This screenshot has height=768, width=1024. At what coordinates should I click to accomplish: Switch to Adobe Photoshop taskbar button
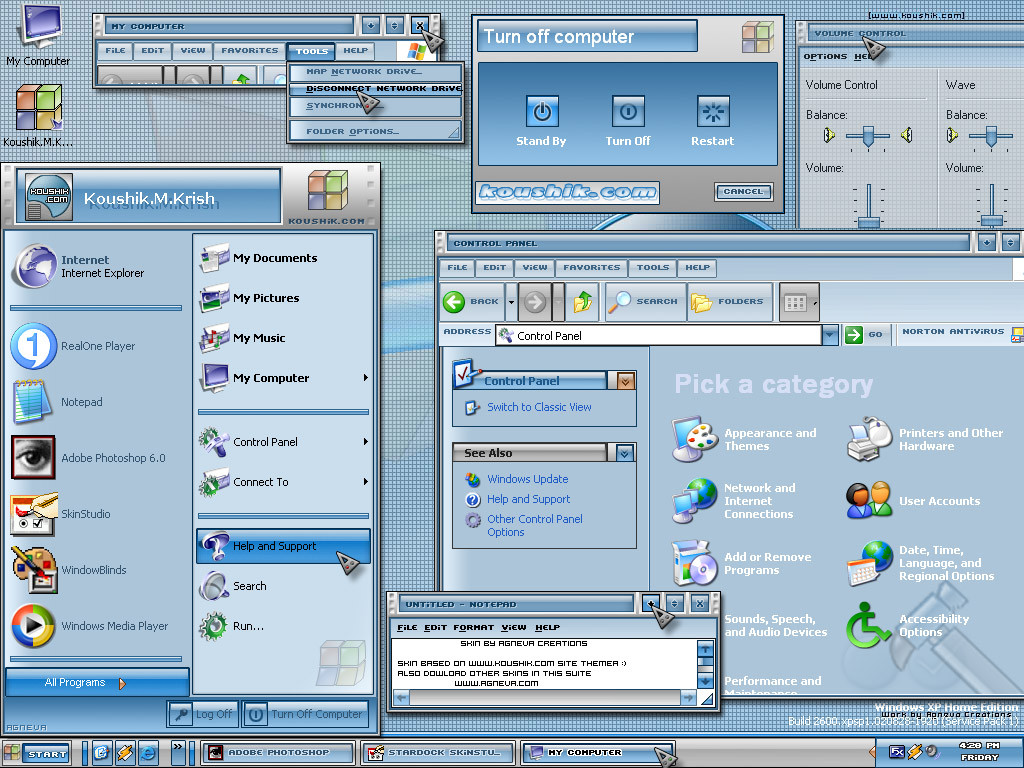coord(278,752)
